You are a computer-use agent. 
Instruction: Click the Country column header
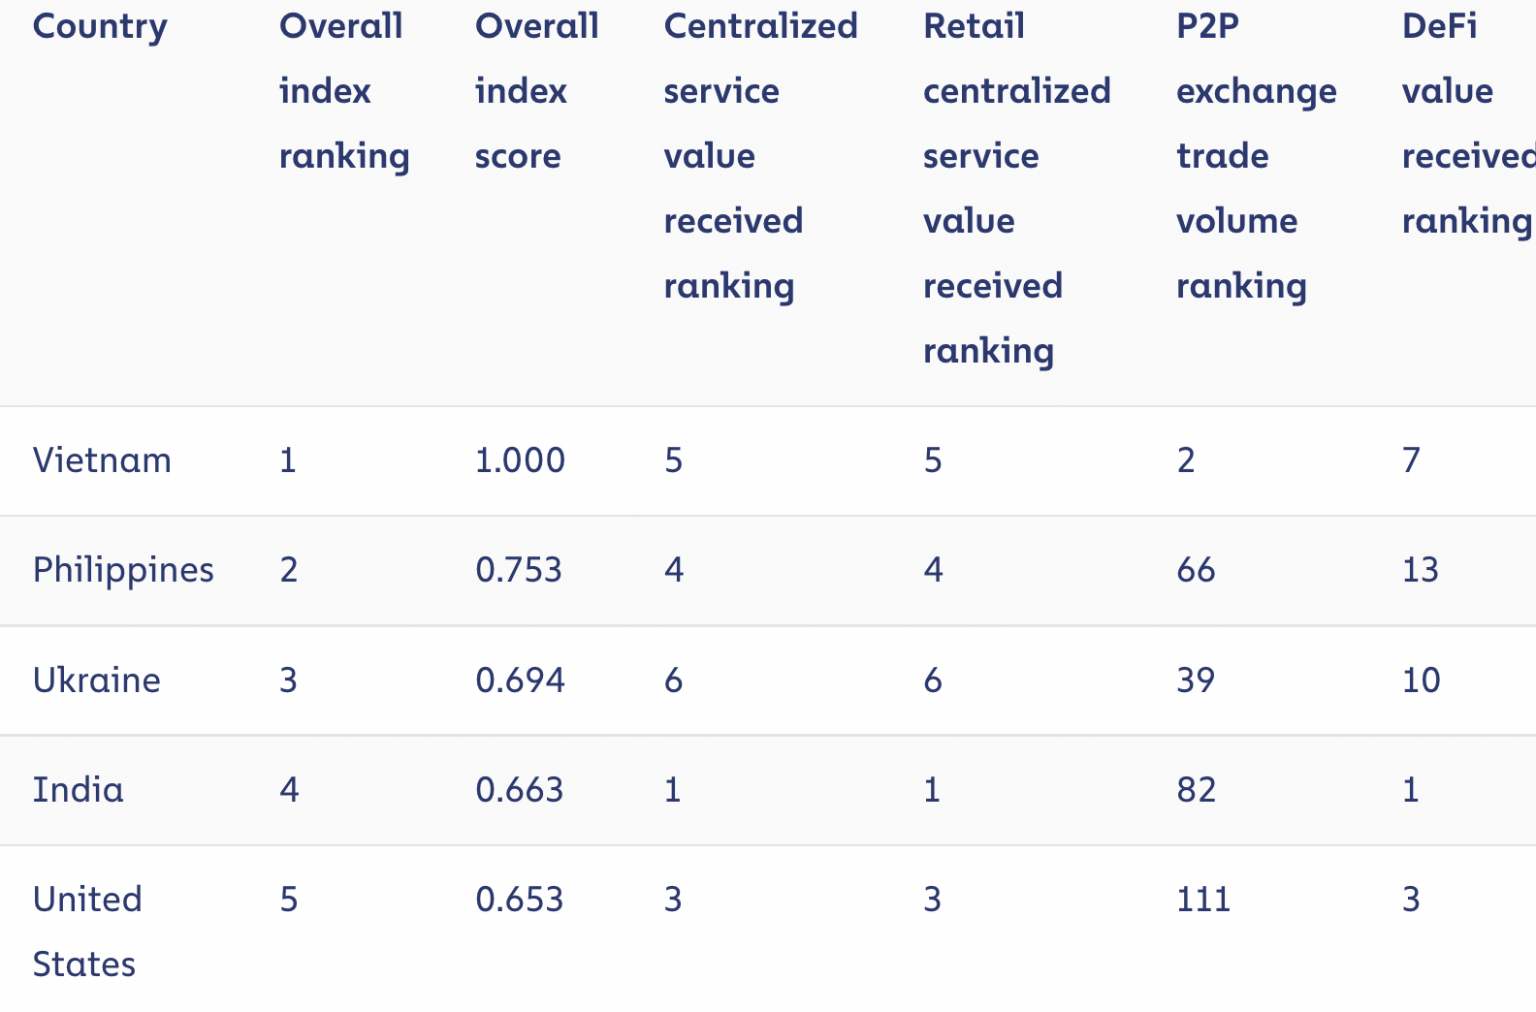click(x=100, y=27)
